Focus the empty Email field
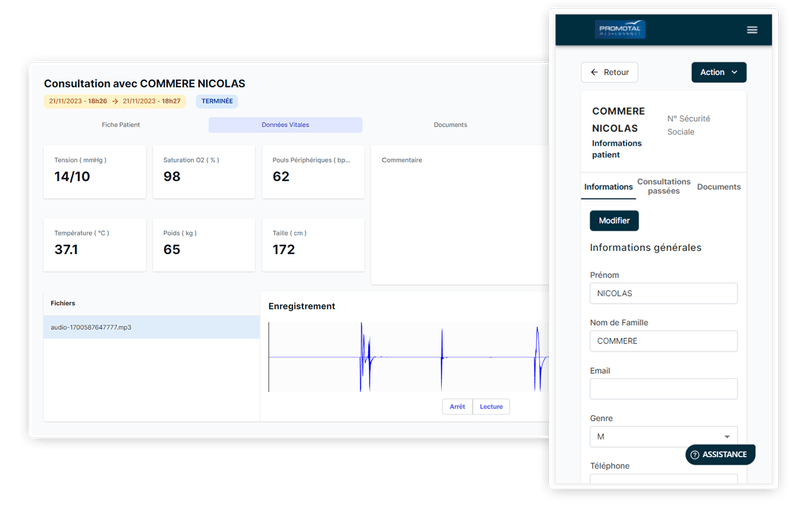The width and height of the screenshot is (800, 510). coord(664,389)
